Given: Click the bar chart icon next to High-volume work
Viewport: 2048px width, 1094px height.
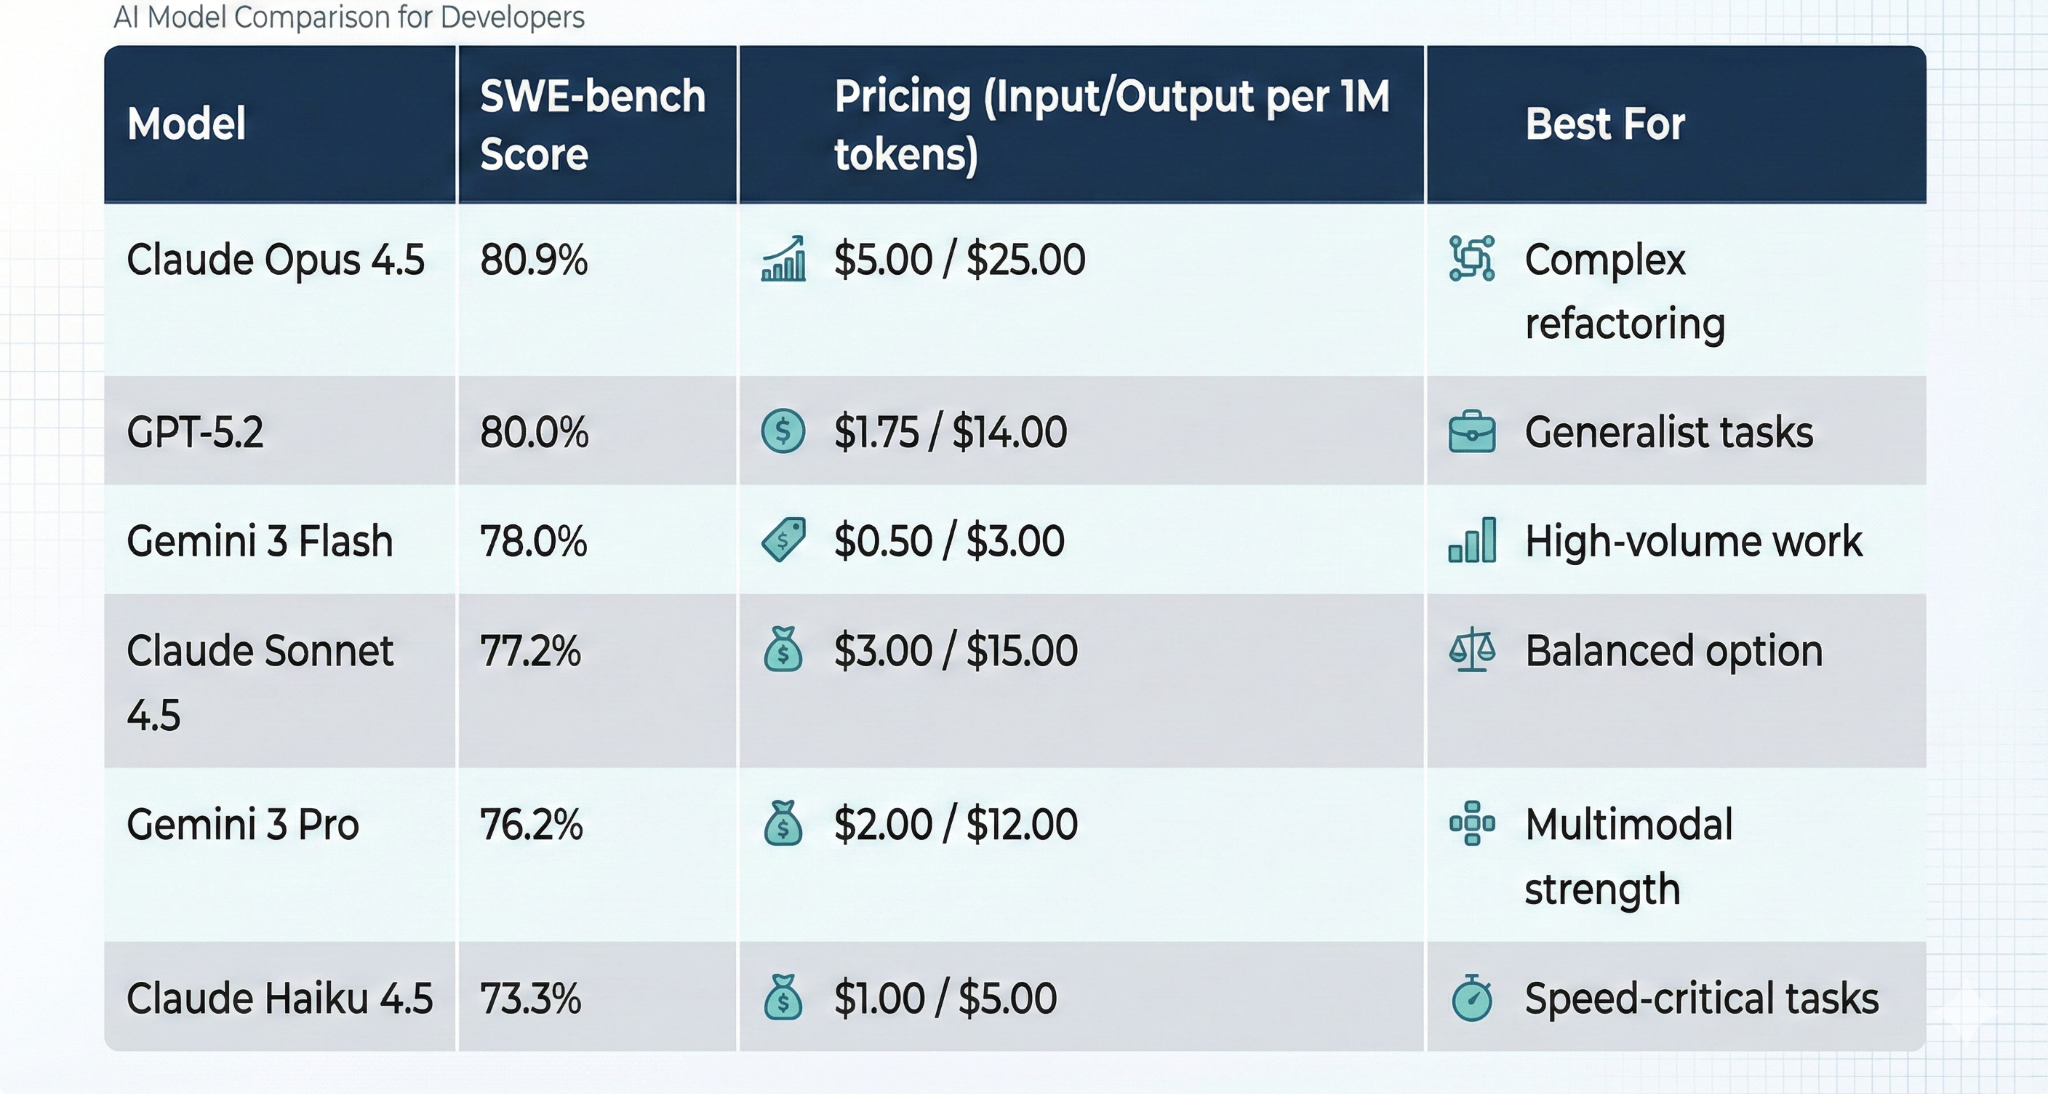Looking at the screenshot, I should tap(1472, 540).
